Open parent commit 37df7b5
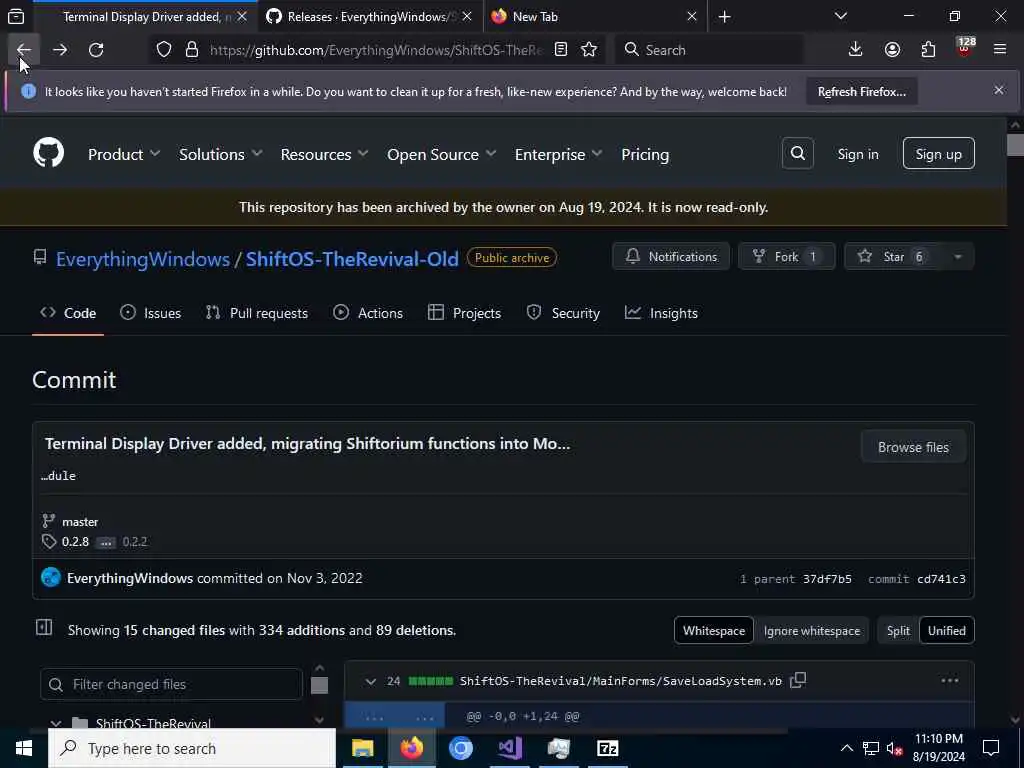1024x768 pixels. 827,579
